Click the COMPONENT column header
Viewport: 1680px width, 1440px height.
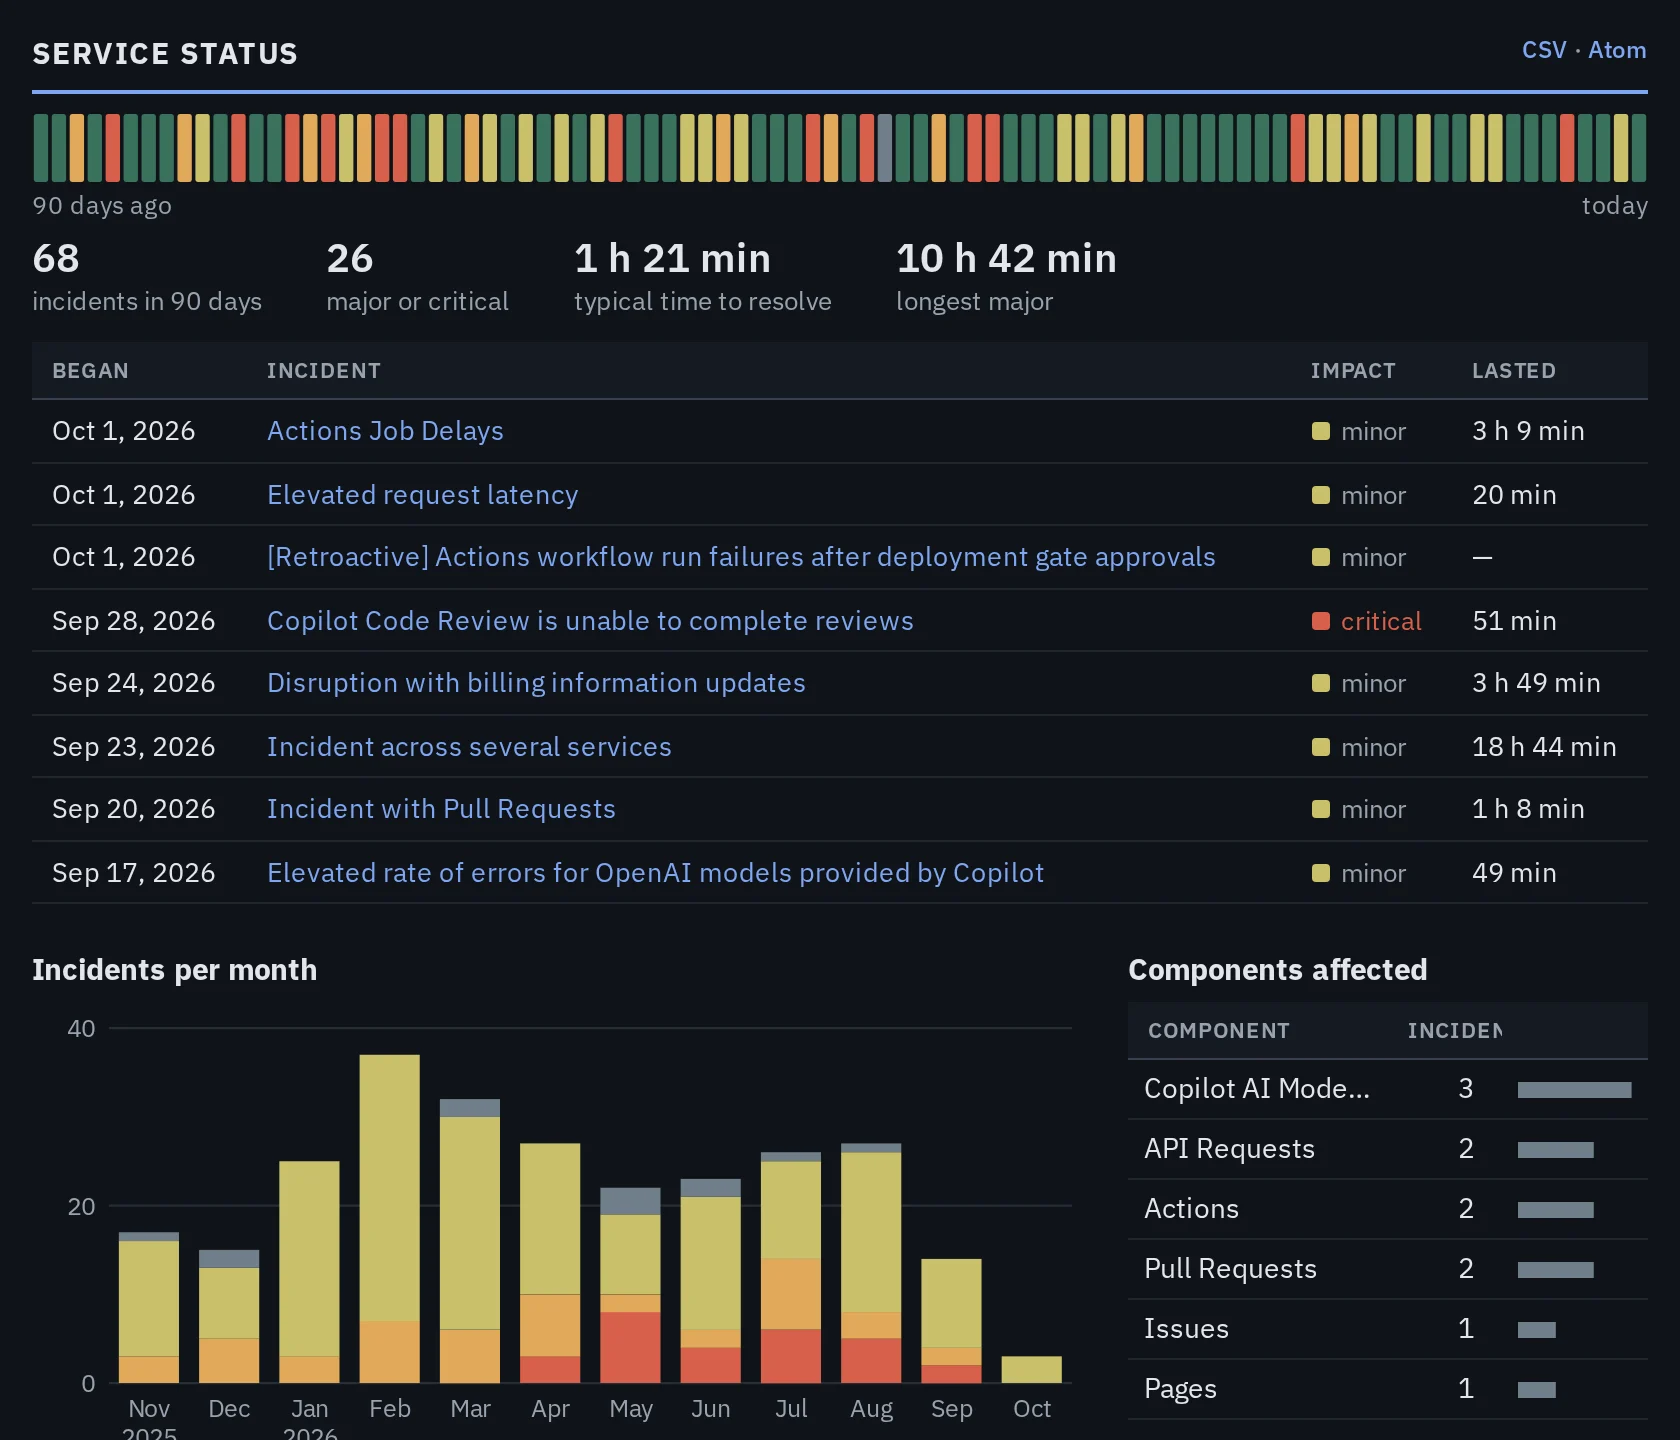click(1219, 1031)
